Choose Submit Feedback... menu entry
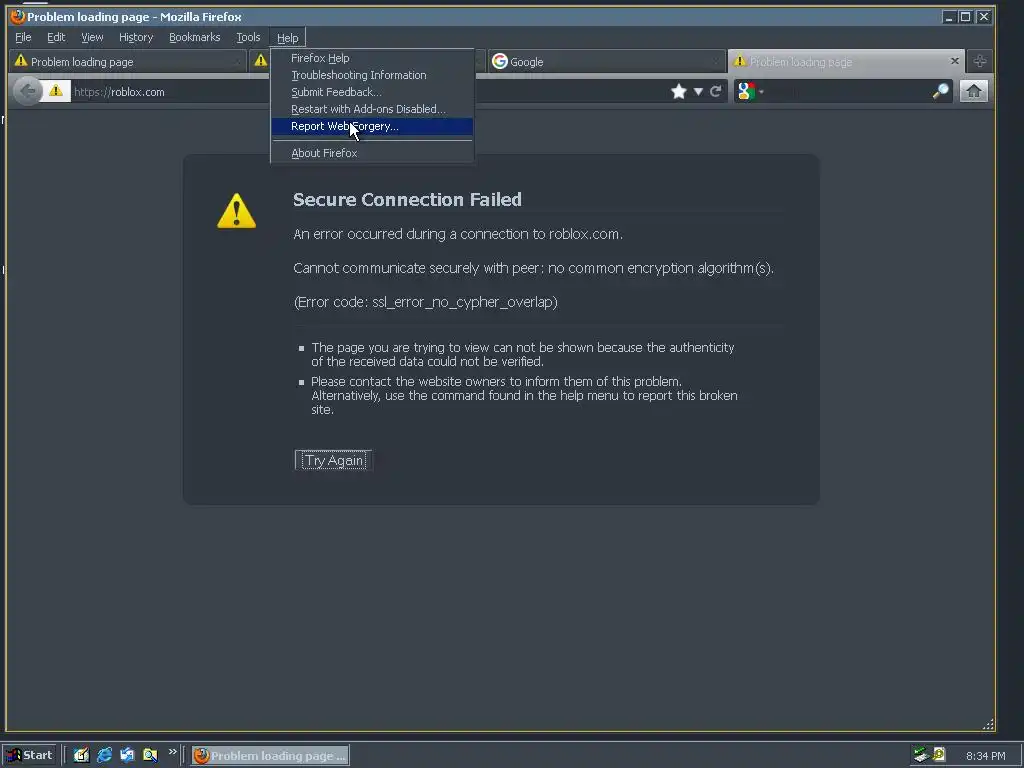This screenshot has height=768, width=1024. [x=372, y=92]
